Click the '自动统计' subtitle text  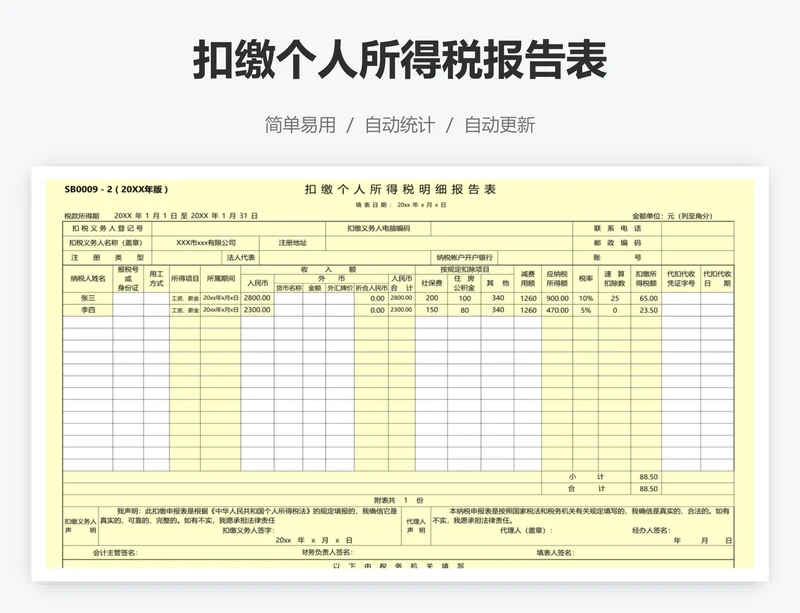(400, 125)
